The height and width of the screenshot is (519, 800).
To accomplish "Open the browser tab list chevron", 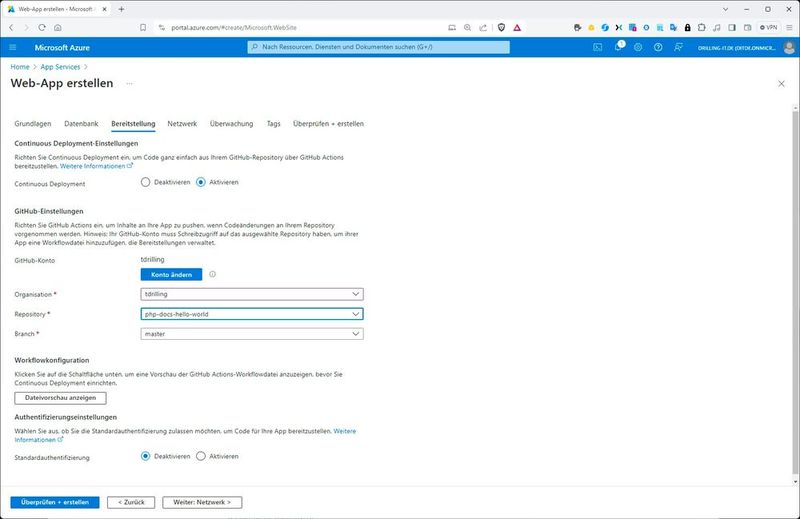I will pos(726,9).
